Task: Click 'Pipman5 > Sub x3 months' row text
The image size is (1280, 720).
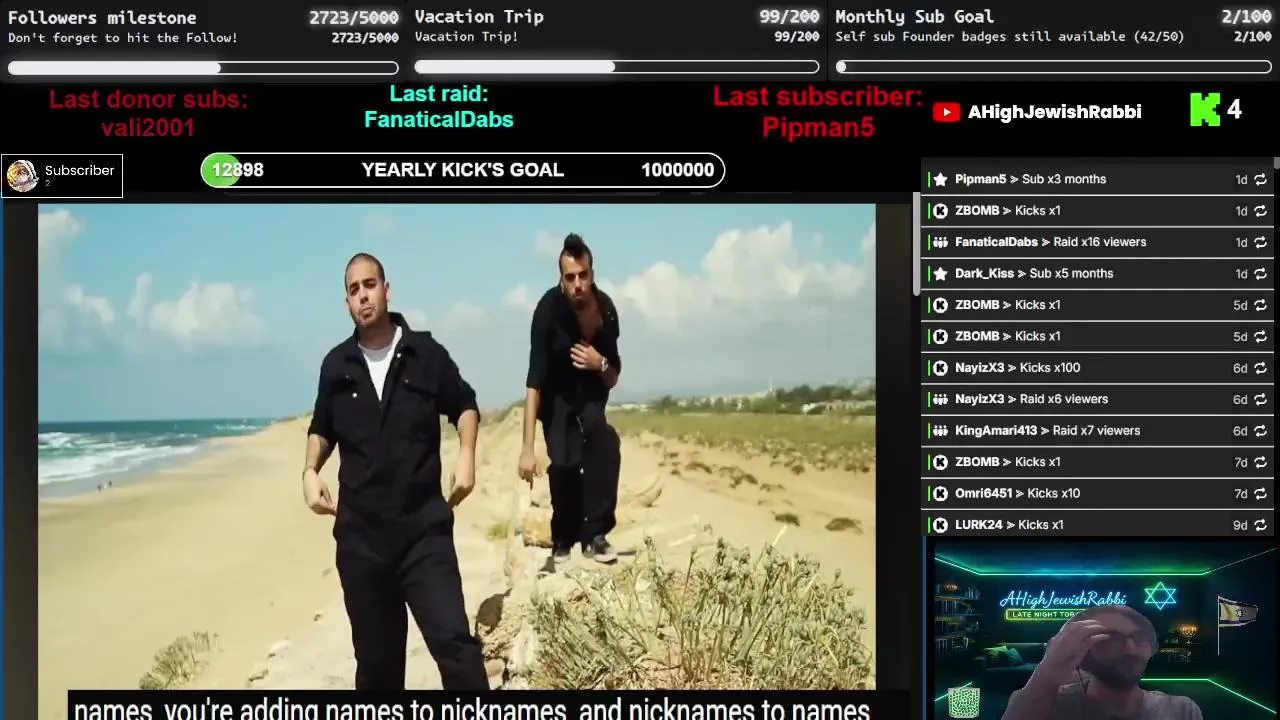Action: point(1030,180)
